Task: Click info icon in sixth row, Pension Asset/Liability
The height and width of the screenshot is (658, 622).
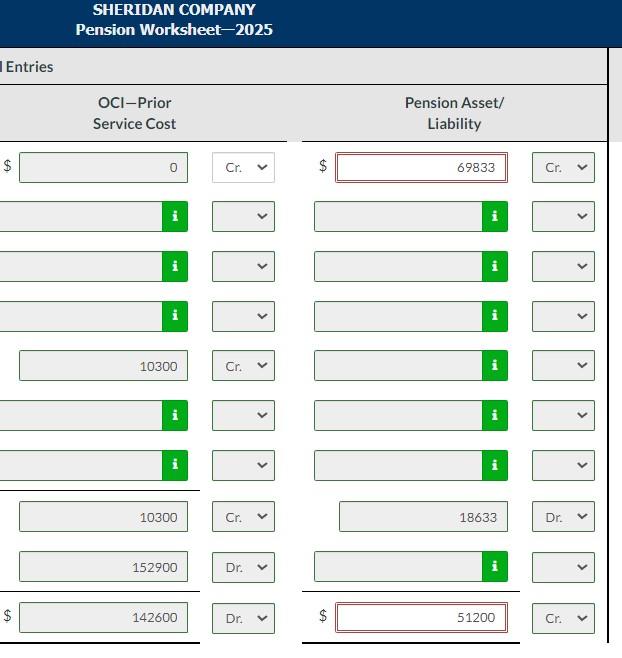Action: pos(495,415)
